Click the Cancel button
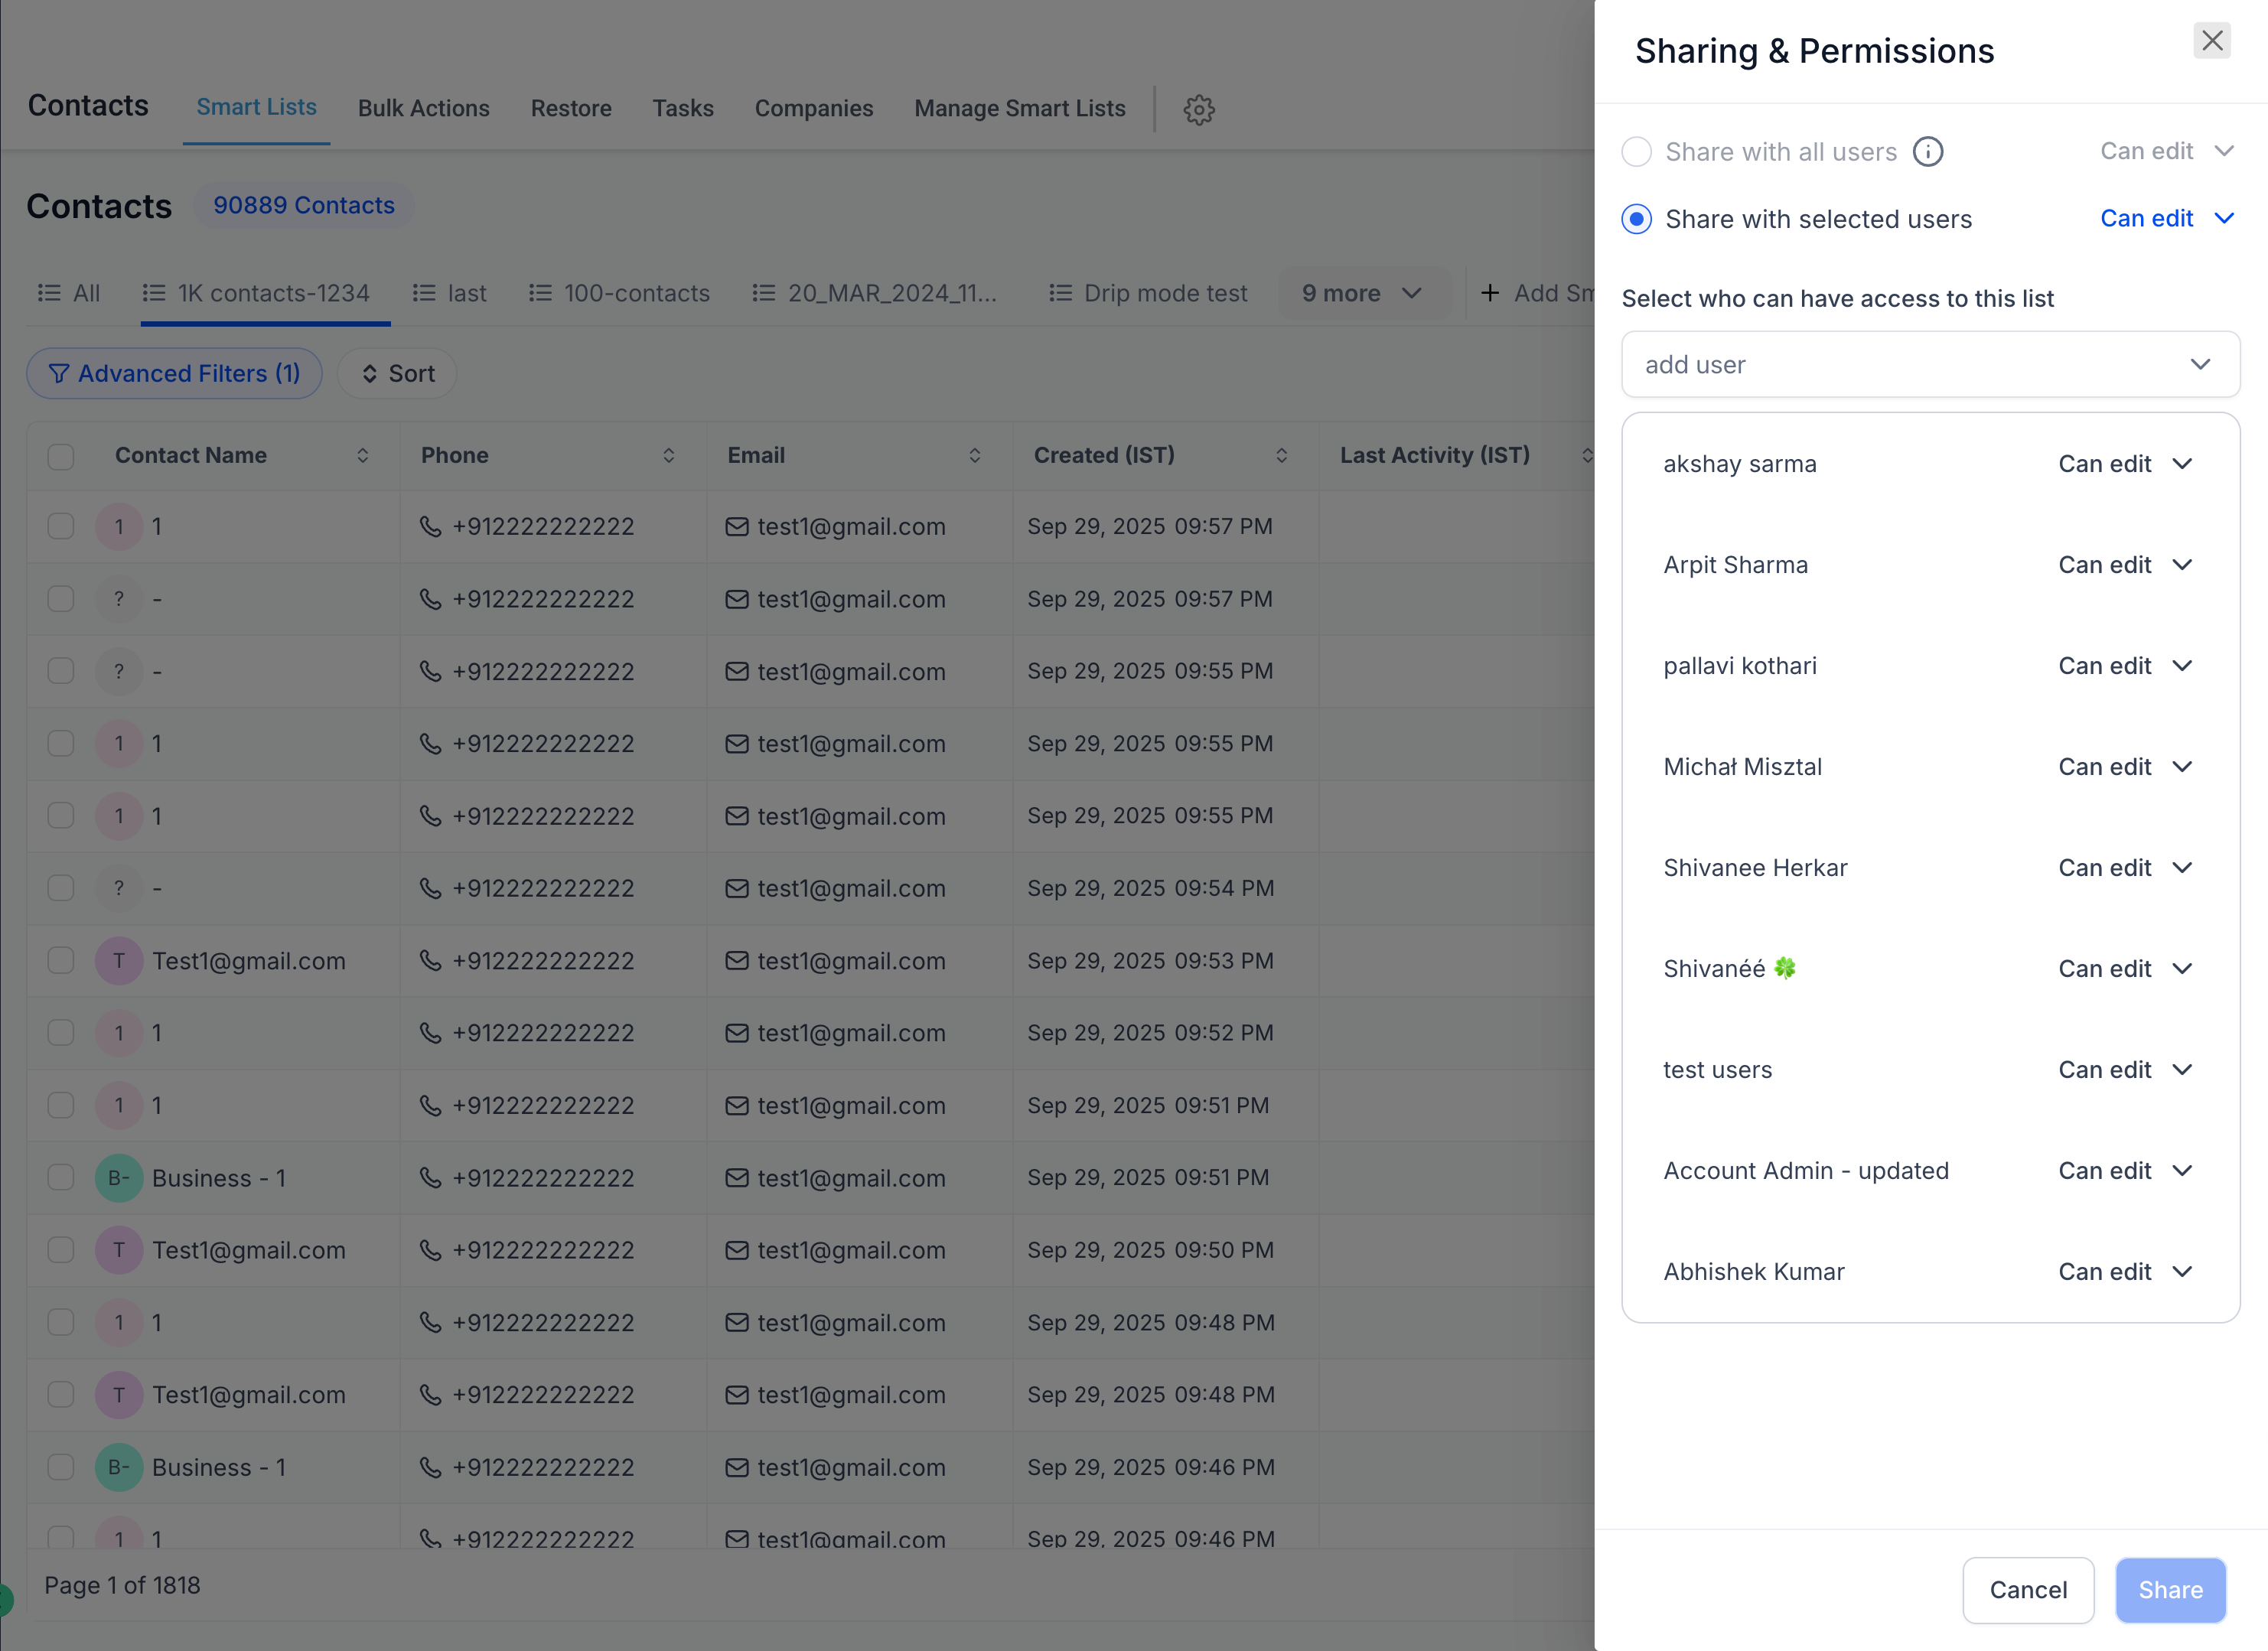Viewport: 2268px width, 1651px height. click(2028, 1589)
